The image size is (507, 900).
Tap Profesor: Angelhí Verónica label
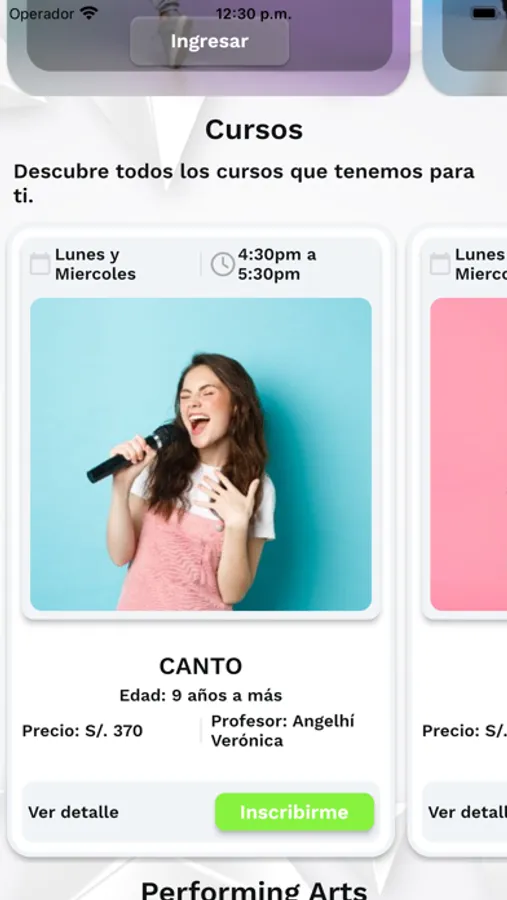tap(282, 731)
